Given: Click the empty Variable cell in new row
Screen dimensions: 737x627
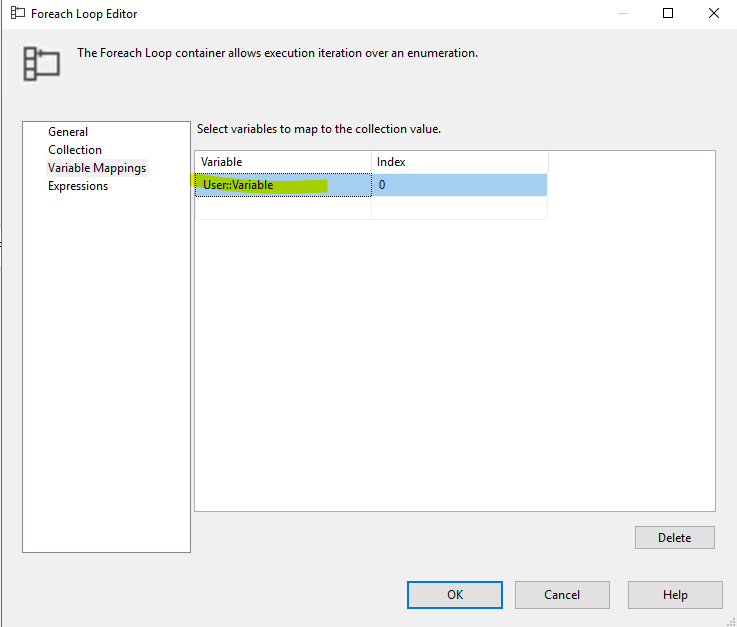Looking at the screenshot, I should point(283,208).
